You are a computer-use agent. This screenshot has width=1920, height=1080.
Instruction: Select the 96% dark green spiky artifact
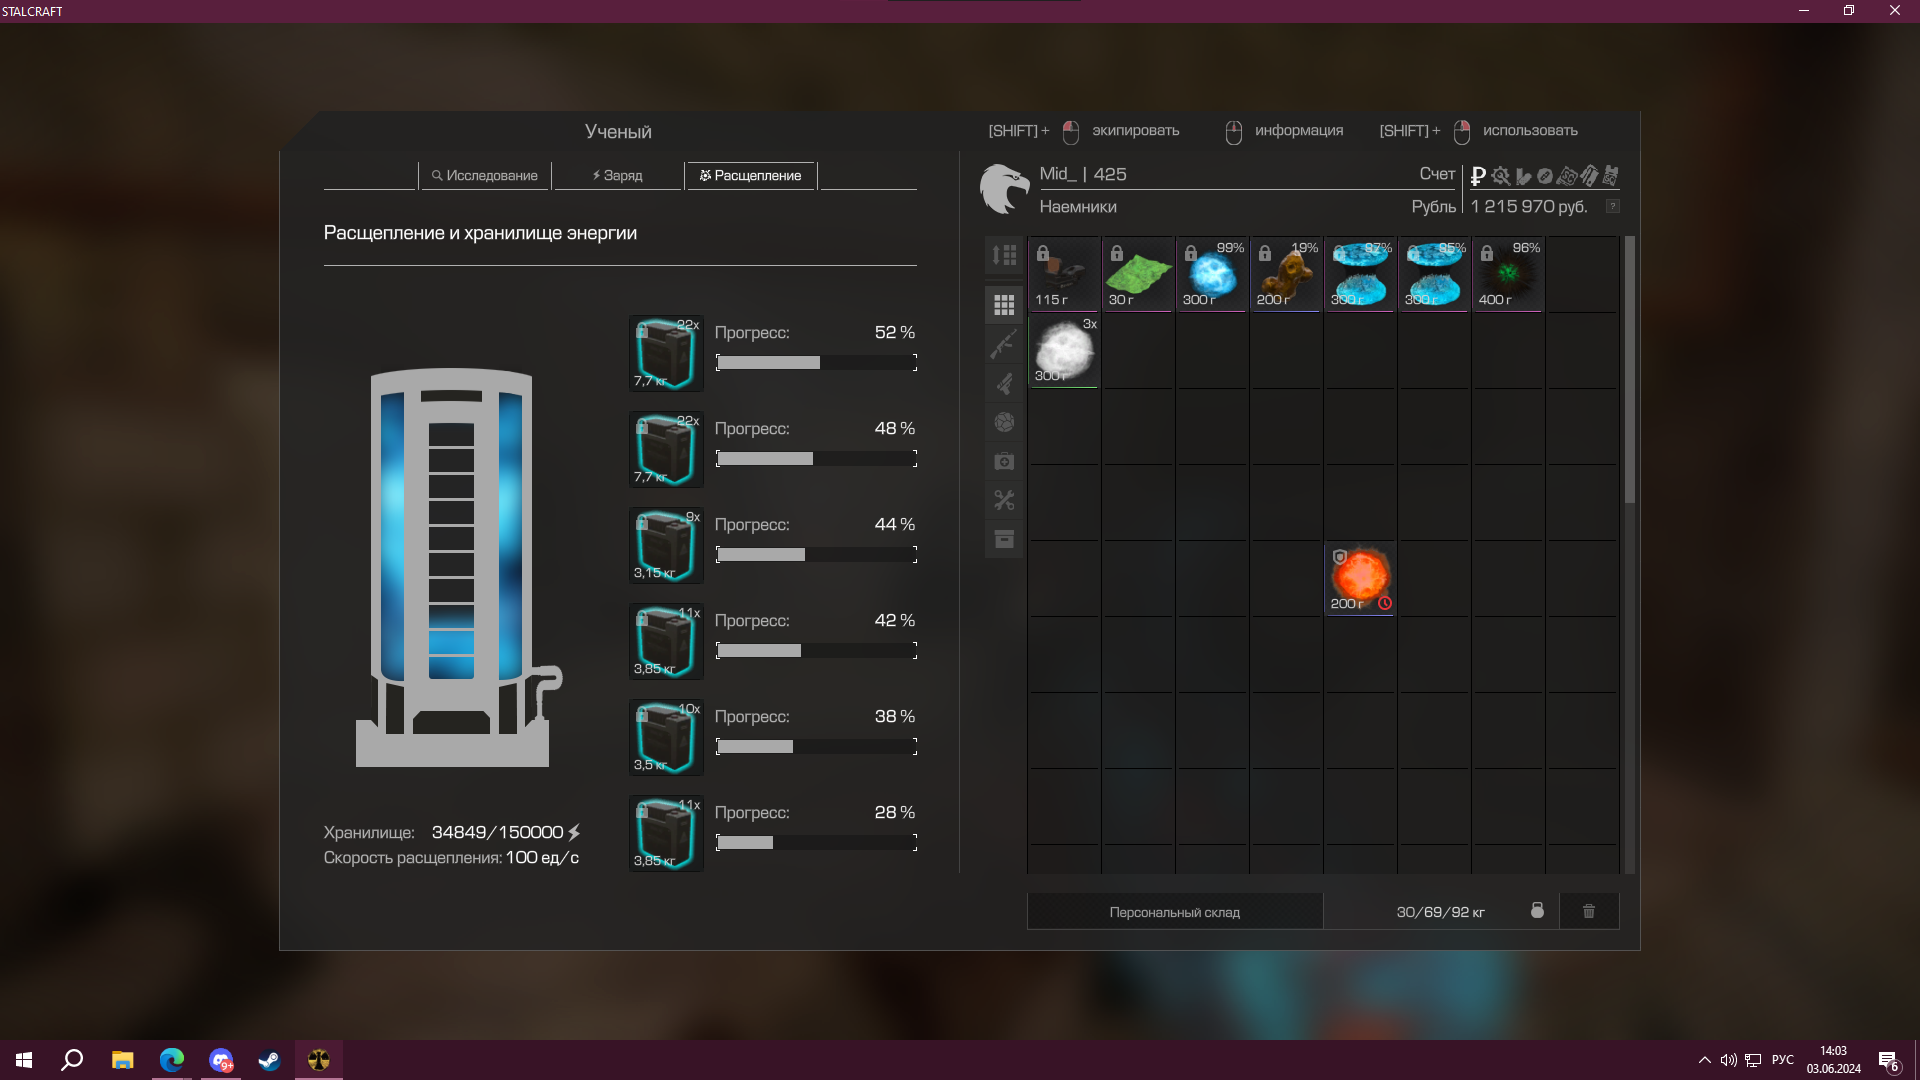tap(1508, 274)
